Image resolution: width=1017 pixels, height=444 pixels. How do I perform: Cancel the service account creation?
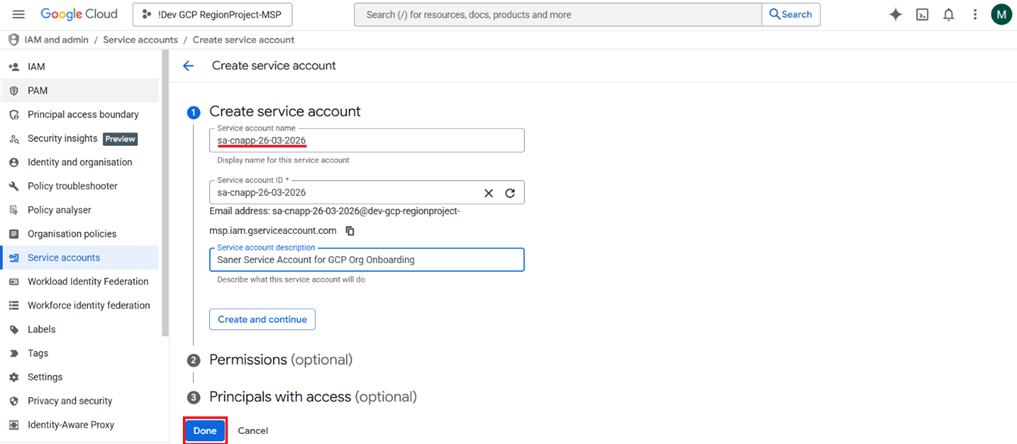253,431
